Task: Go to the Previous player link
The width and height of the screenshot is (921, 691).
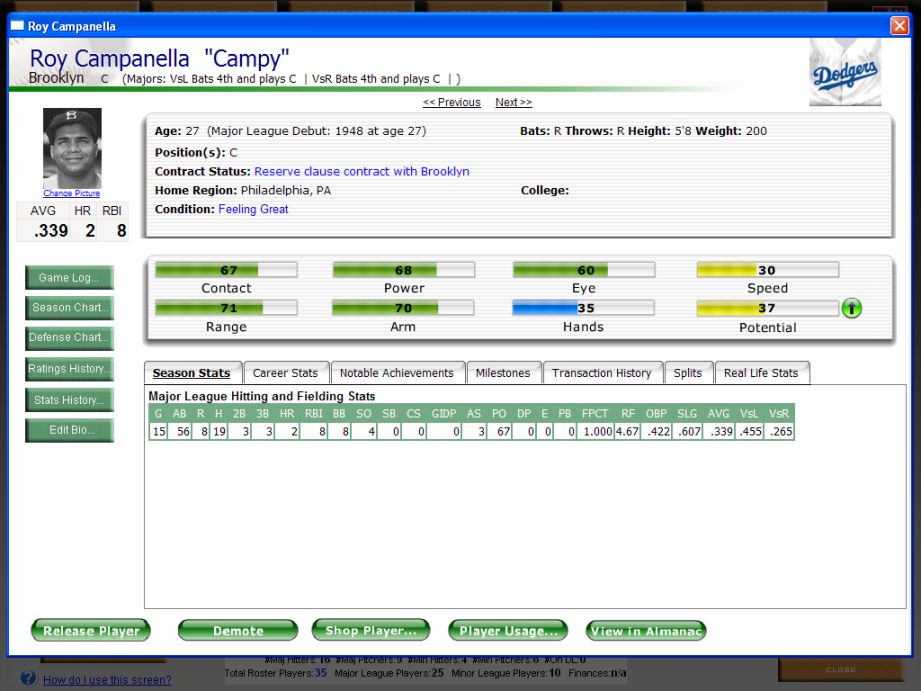Action: (452, 102)
